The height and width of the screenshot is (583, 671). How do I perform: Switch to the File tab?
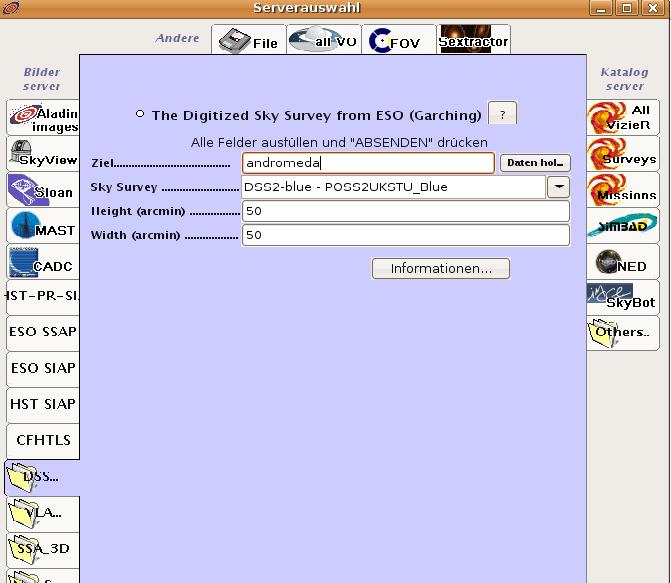click(x=248, y=41)
